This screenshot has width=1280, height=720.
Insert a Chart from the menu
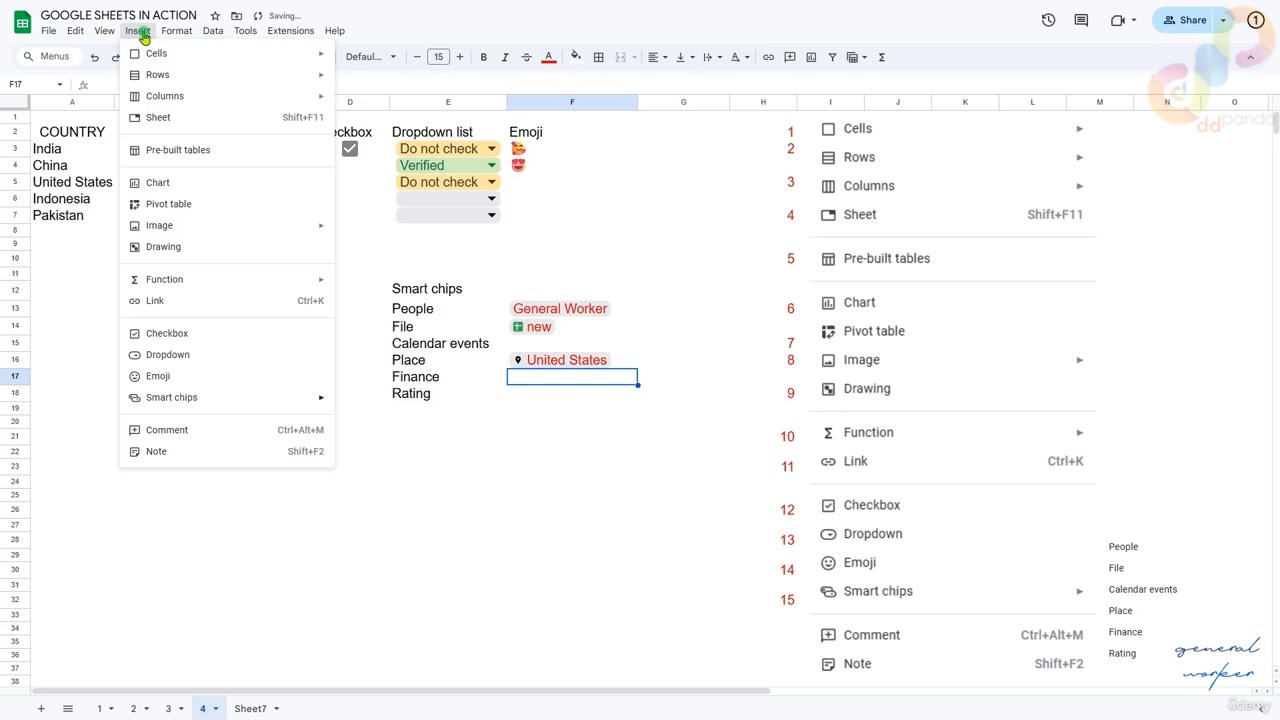click(x=227, y=183)
